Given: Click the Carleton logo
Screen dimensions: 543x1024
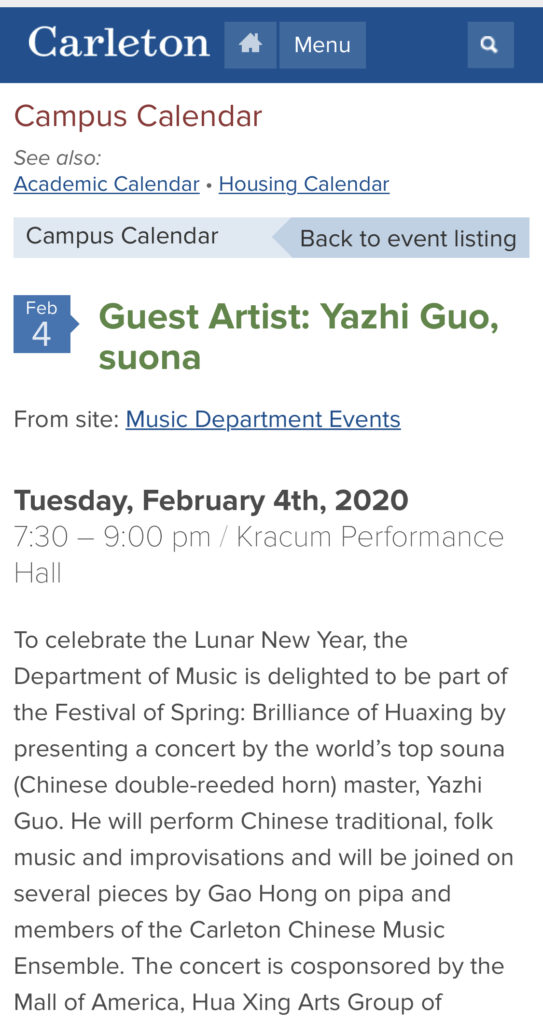Looking at the screenshot, I should click(118, 43).
